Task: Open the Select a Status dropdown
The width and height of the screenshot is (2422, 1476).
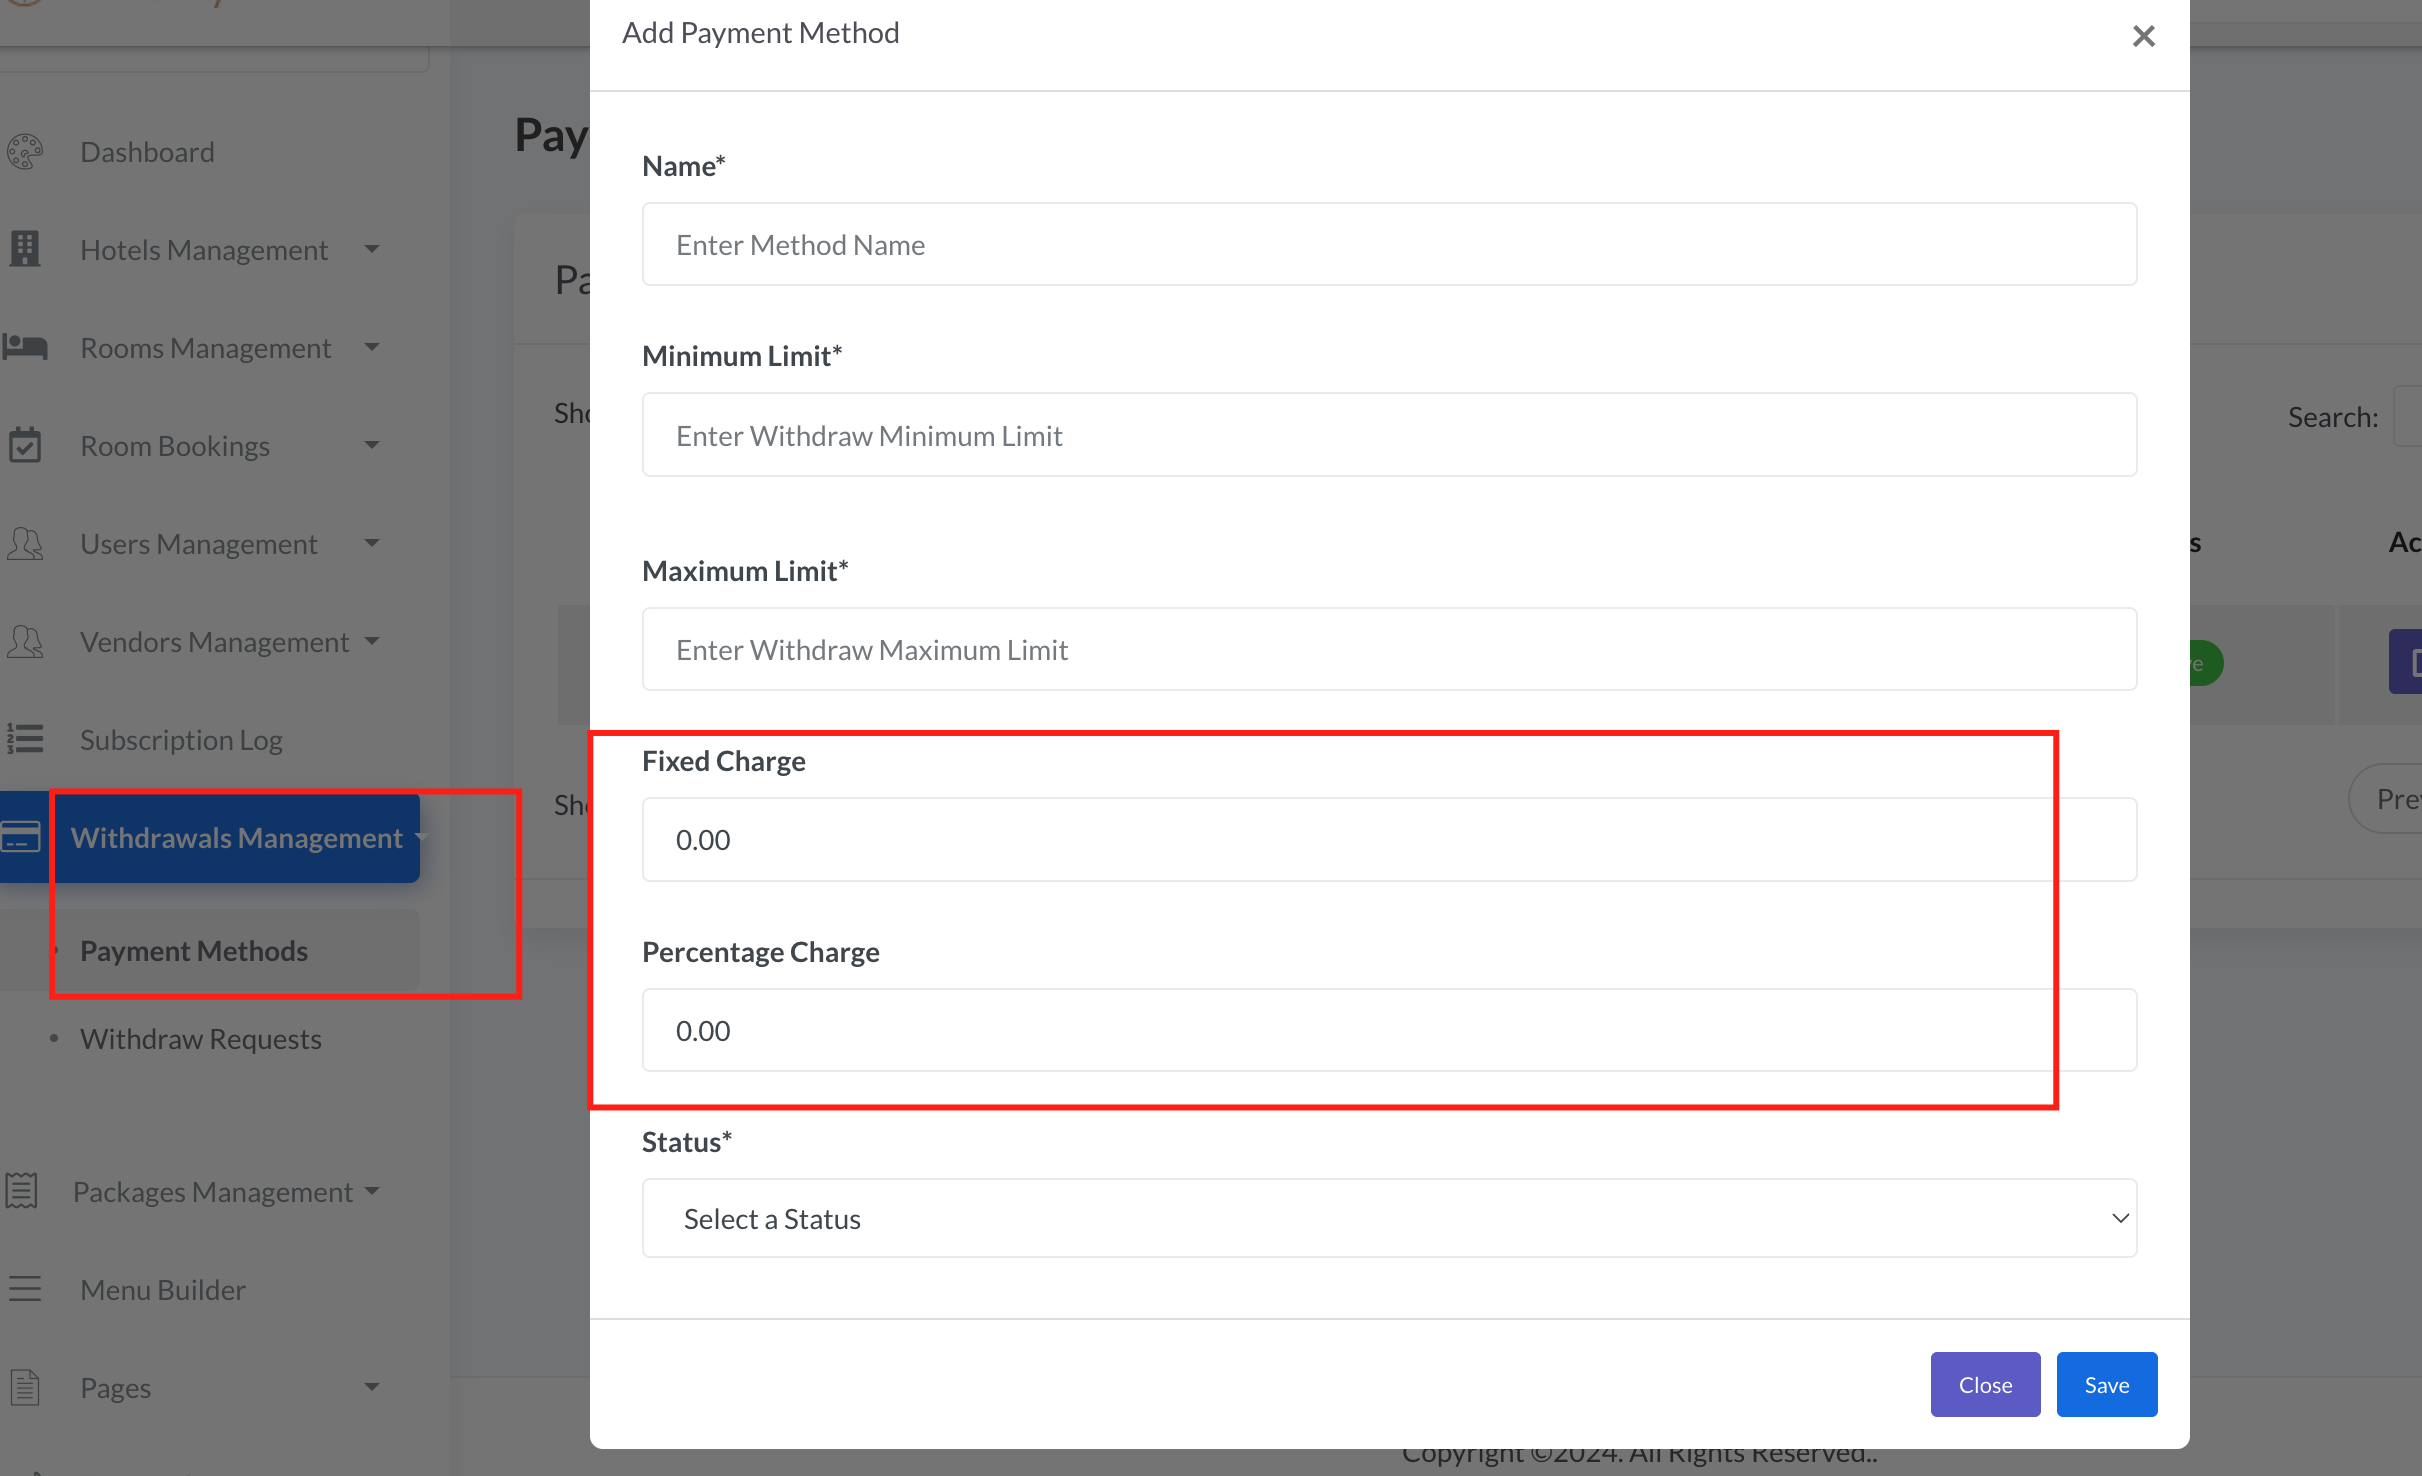Action: pos(1389,1218)
